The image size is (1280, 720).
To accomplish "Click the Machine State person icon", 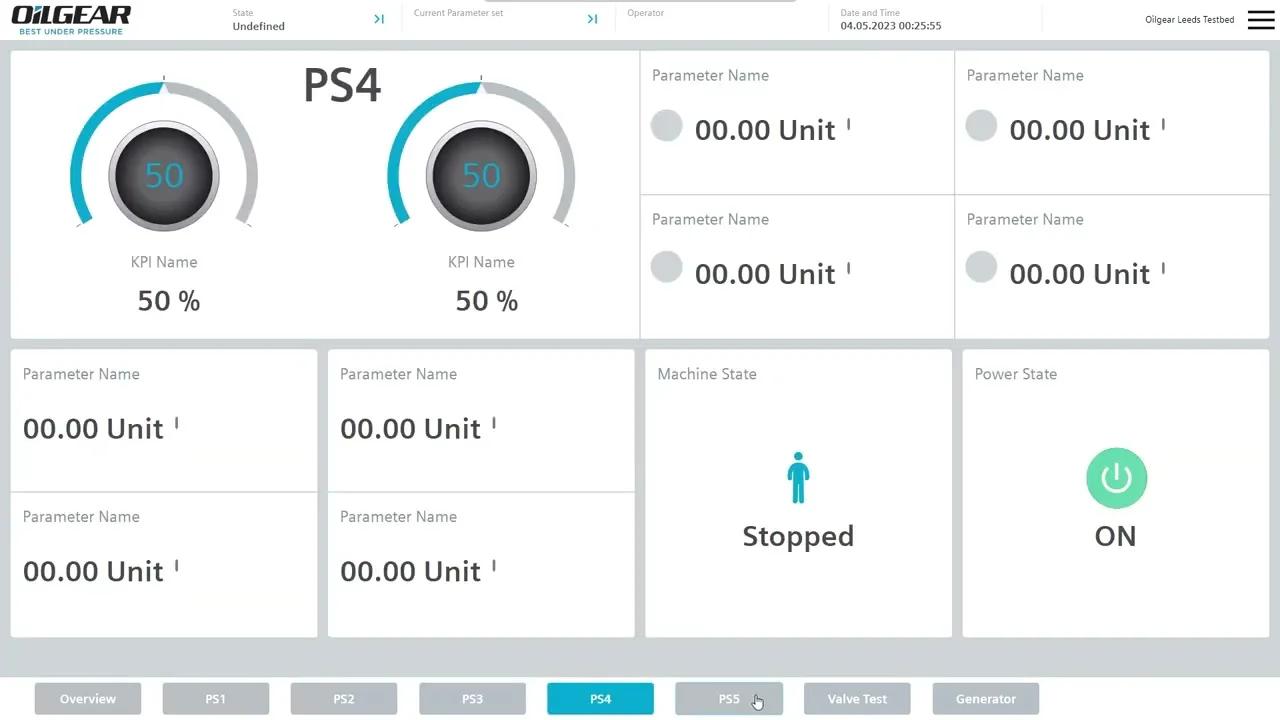I will coord(797,478).
